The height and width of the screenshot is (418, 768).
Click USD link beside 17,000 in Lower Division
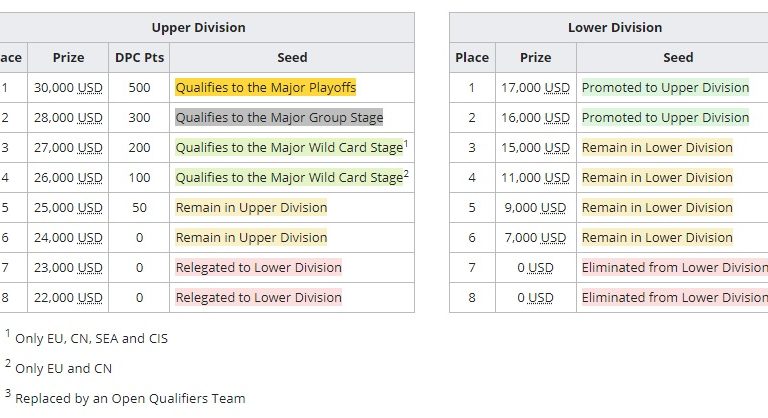[x=557, y=88]
